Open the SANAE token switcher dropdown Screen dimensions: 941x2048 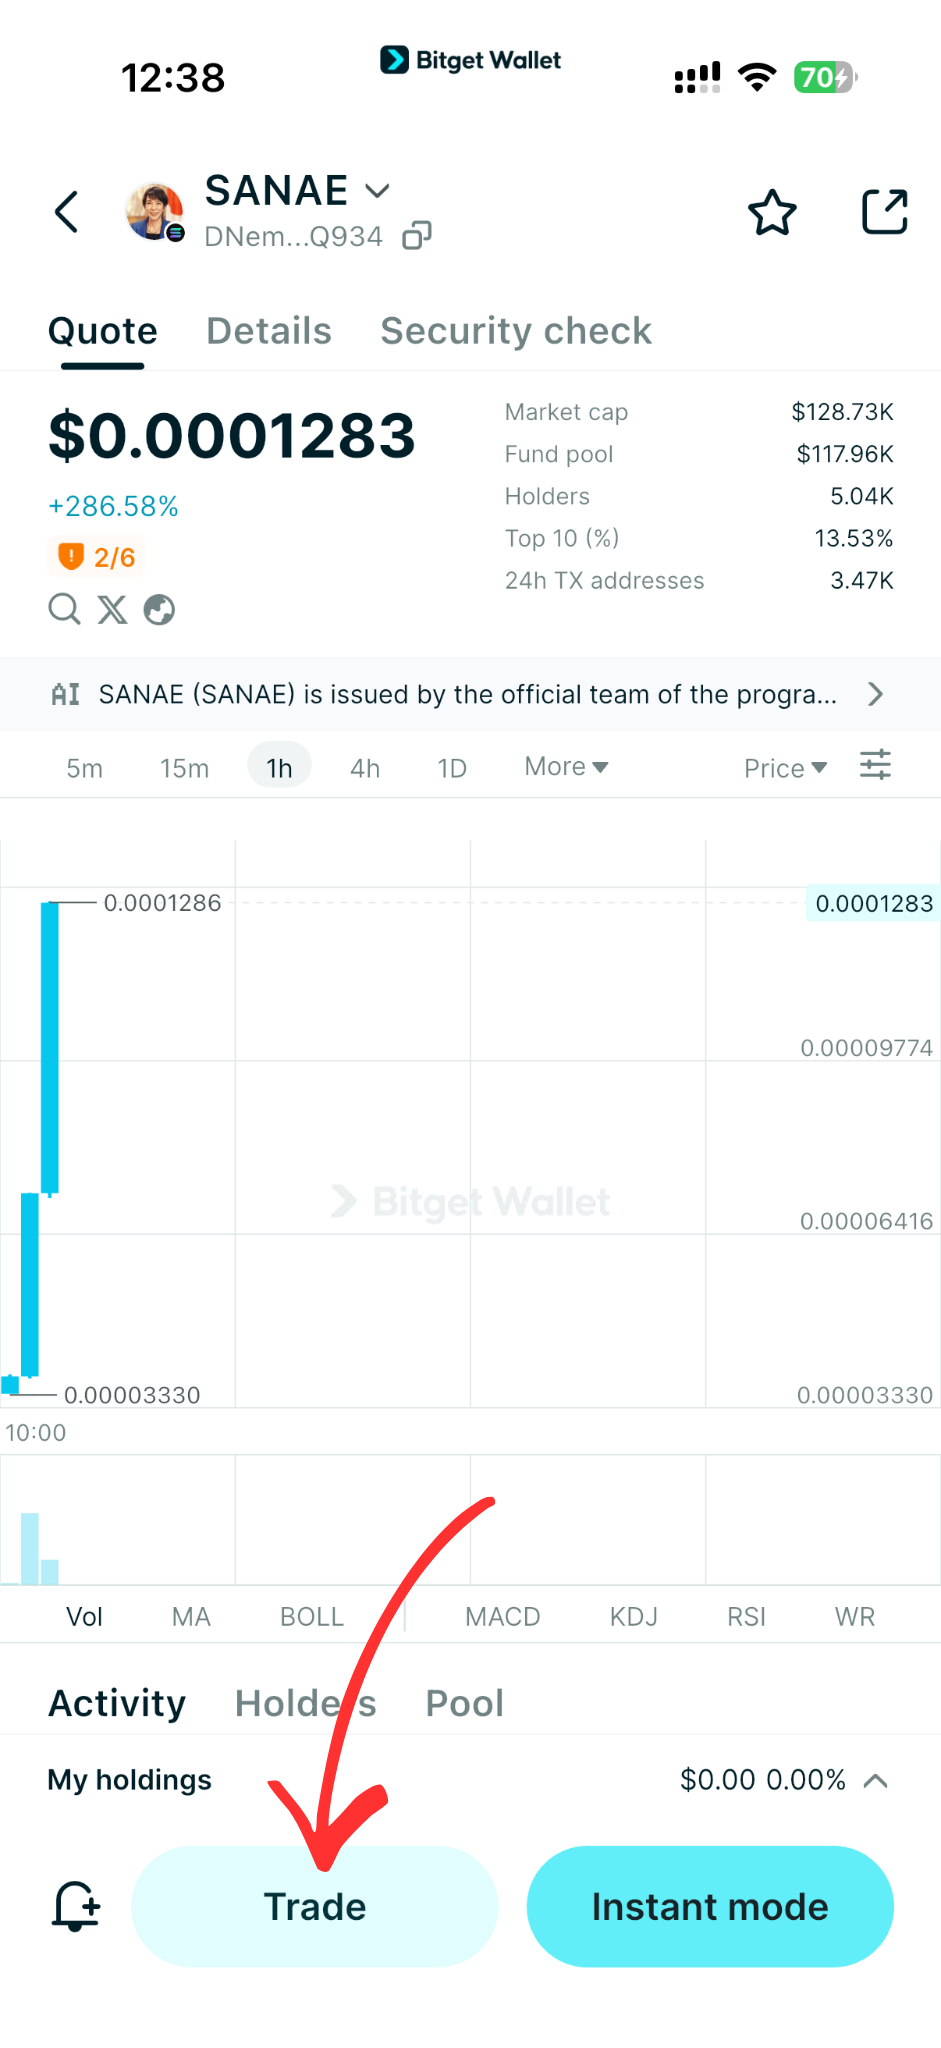click(377, 190)
